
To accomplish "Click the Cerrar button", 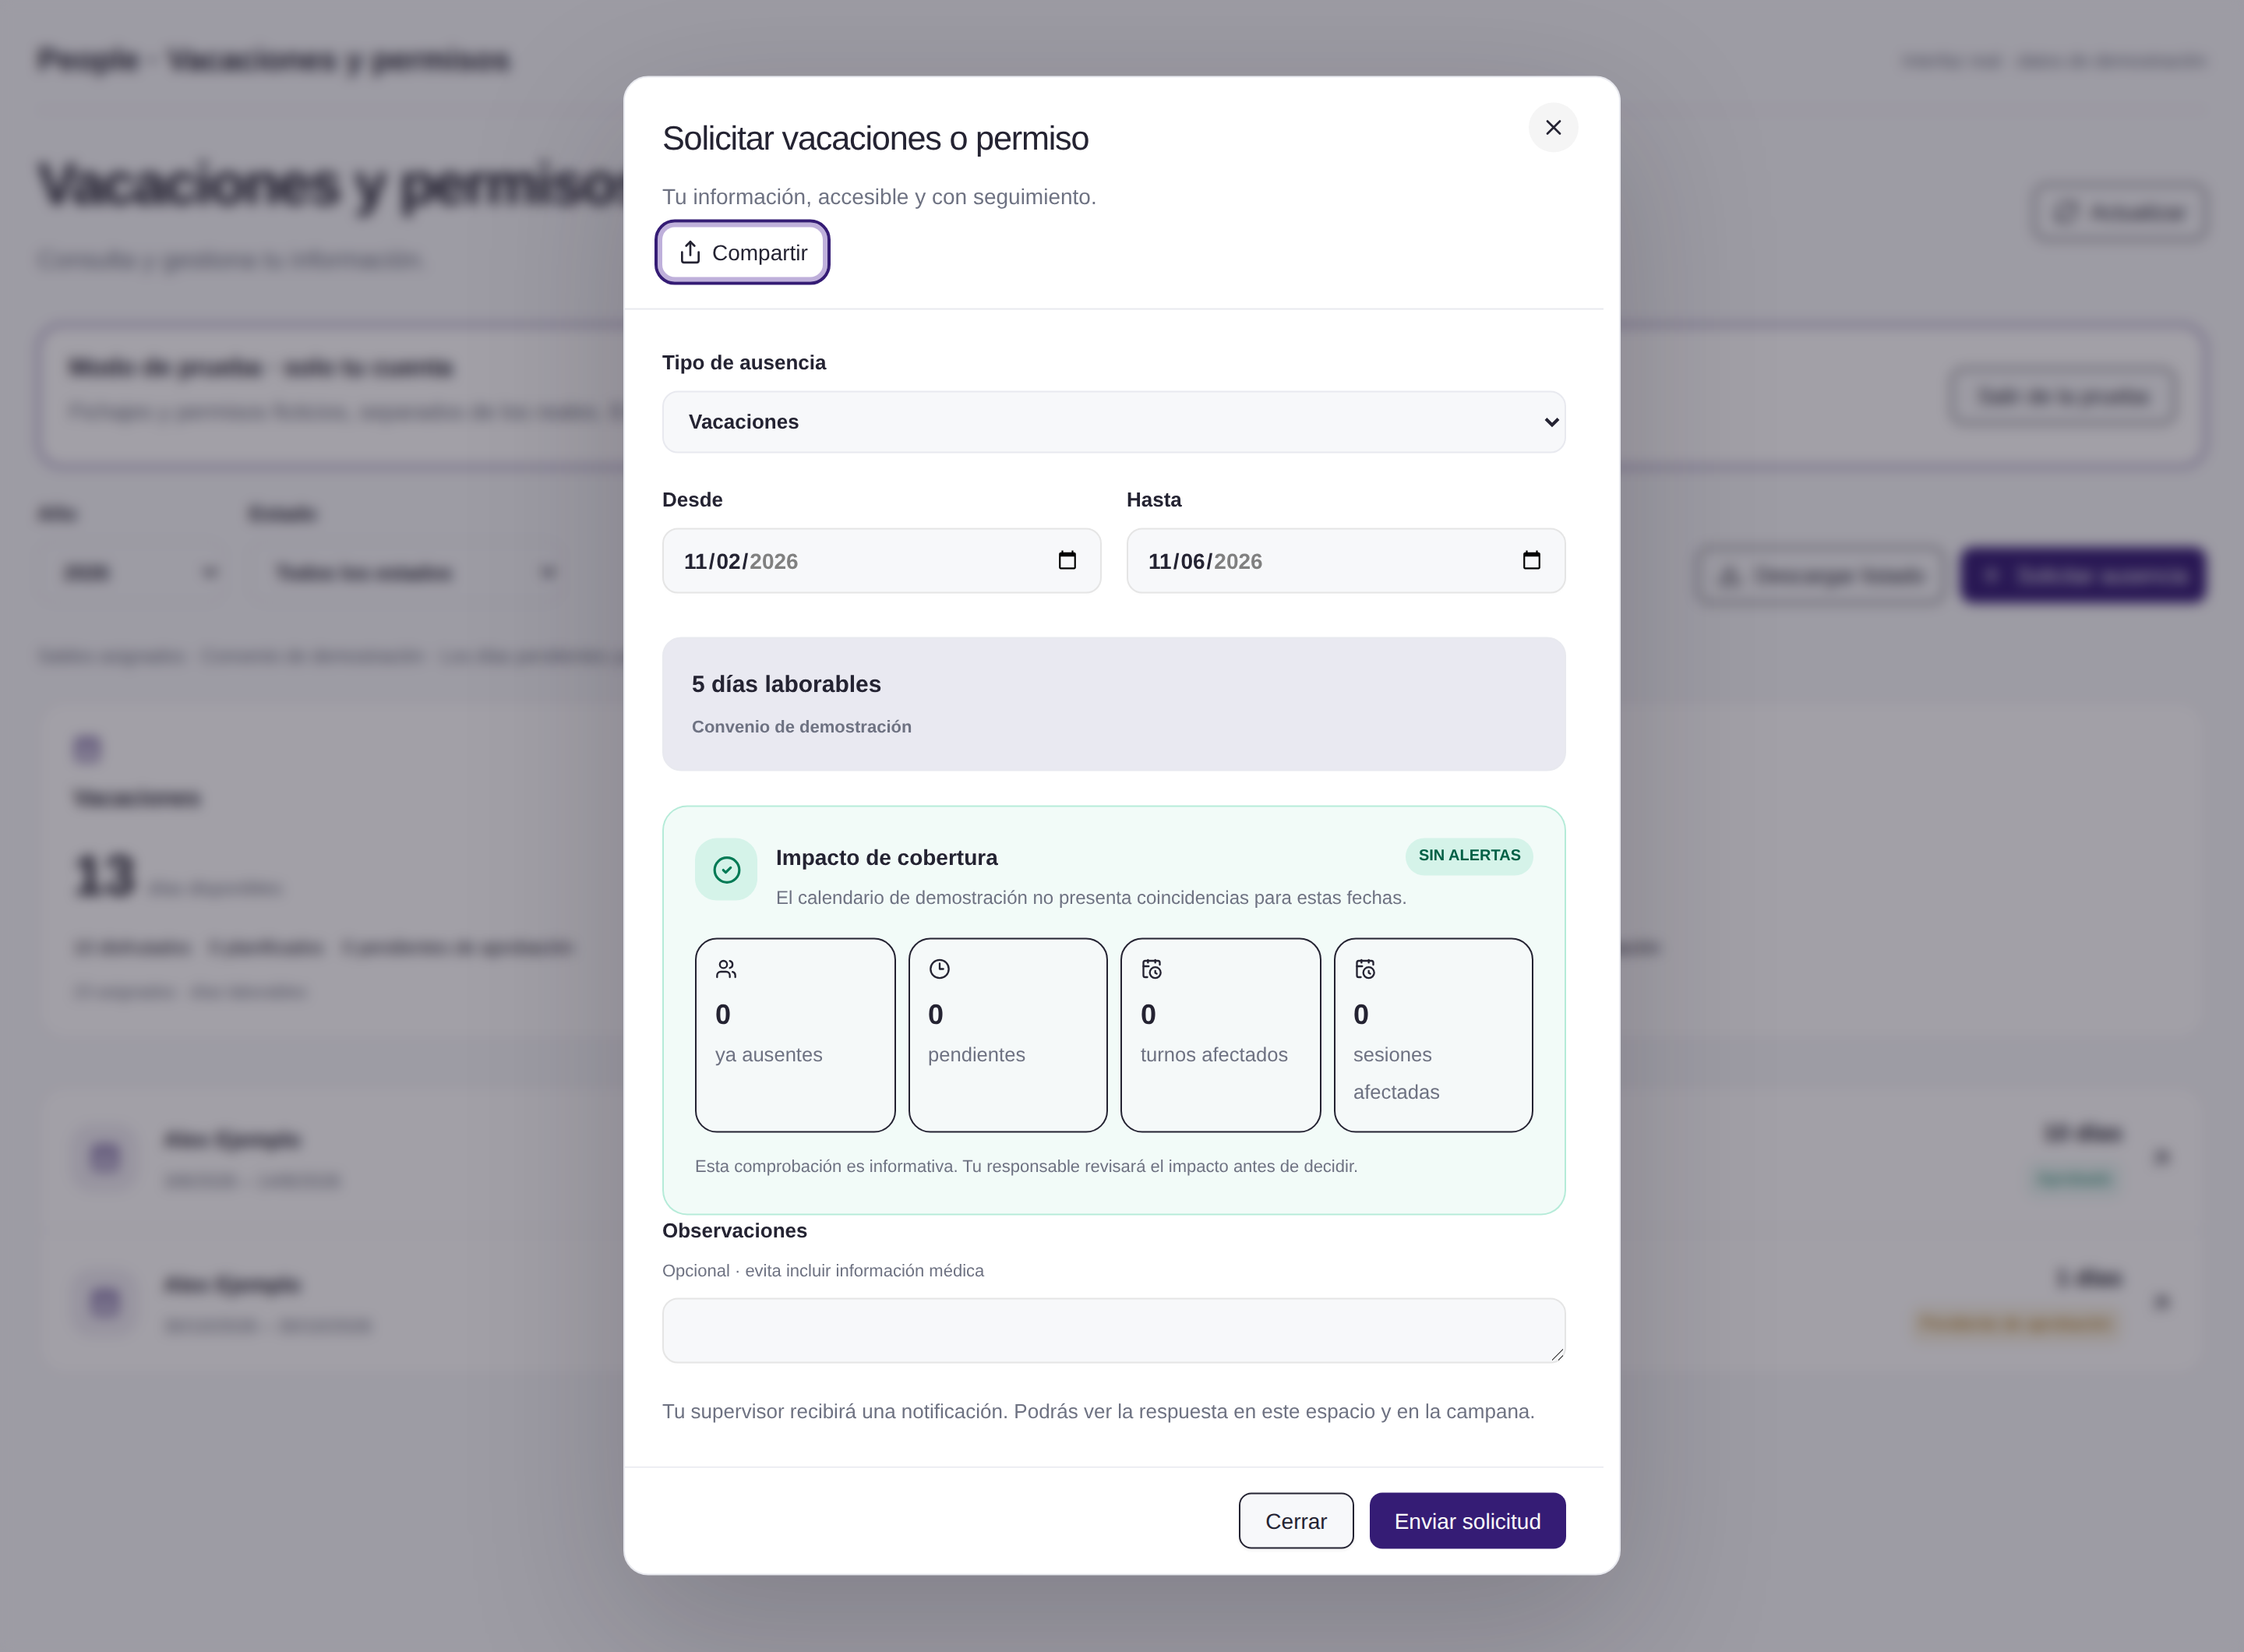I will (x=1296, y=1521).
